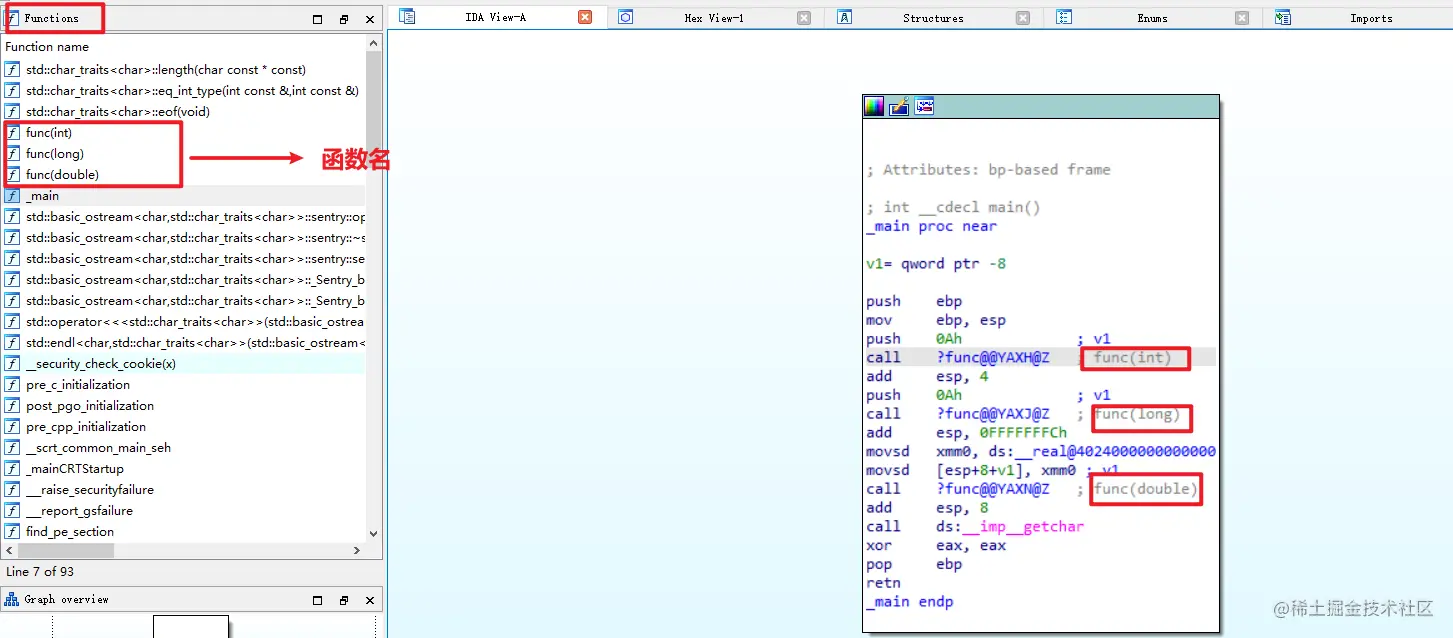The height and width of the screenshot is (638, 1453).
Task: Click the down arrow of the functions list scrollbar
Action: [x=374, y=534]
